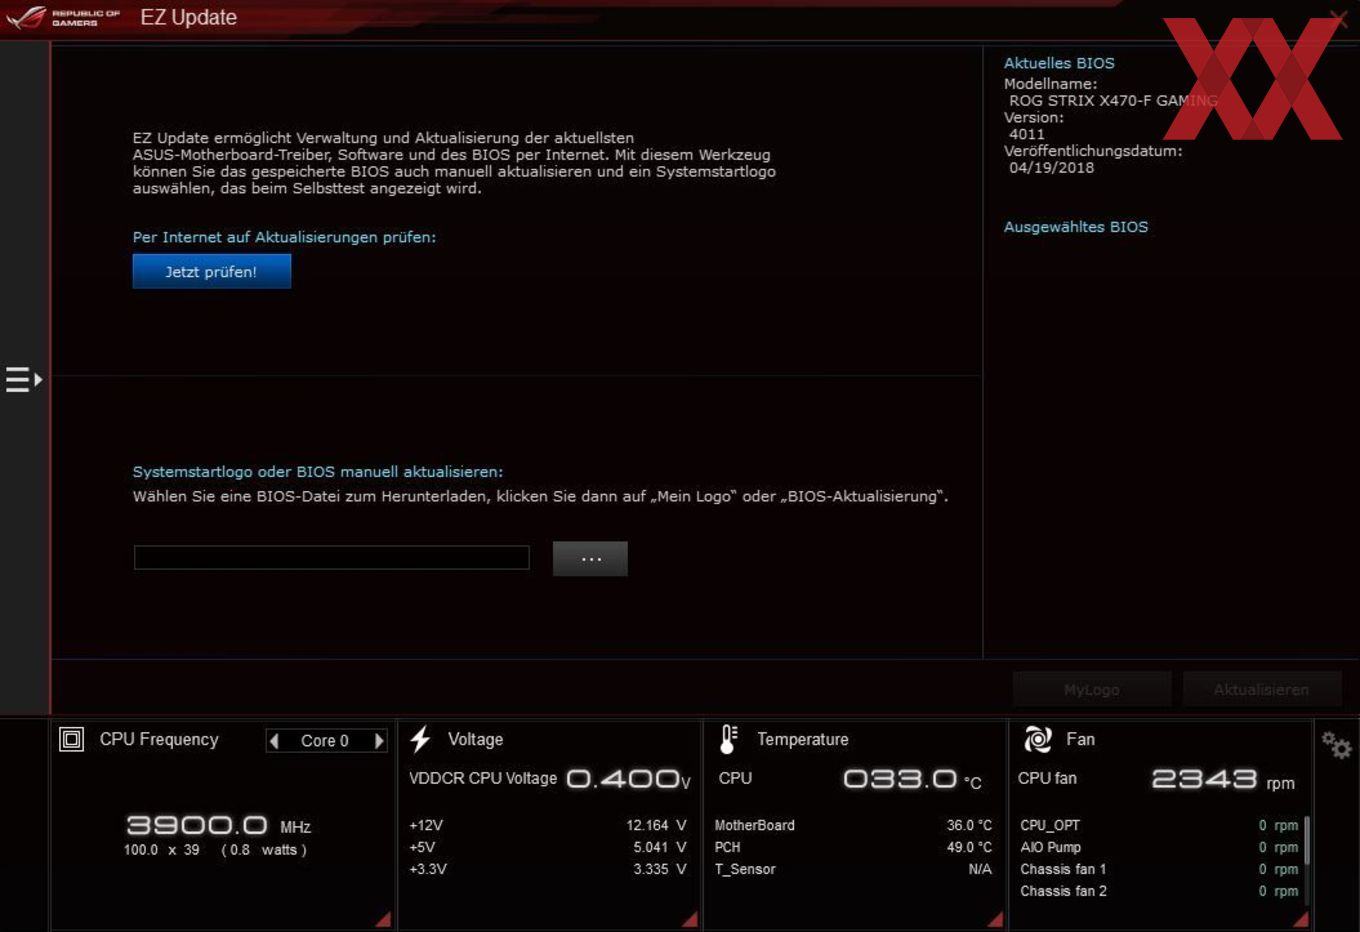Click the Core 0 label
The height and width of the screenshot is (932, 1360).
325,740
